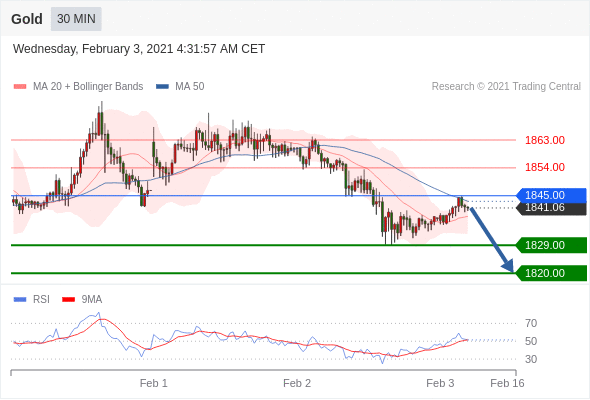This screenshot has height=400, width=590.
Task: Click the 1841.06 current price tag
Action: pos(551,208)
